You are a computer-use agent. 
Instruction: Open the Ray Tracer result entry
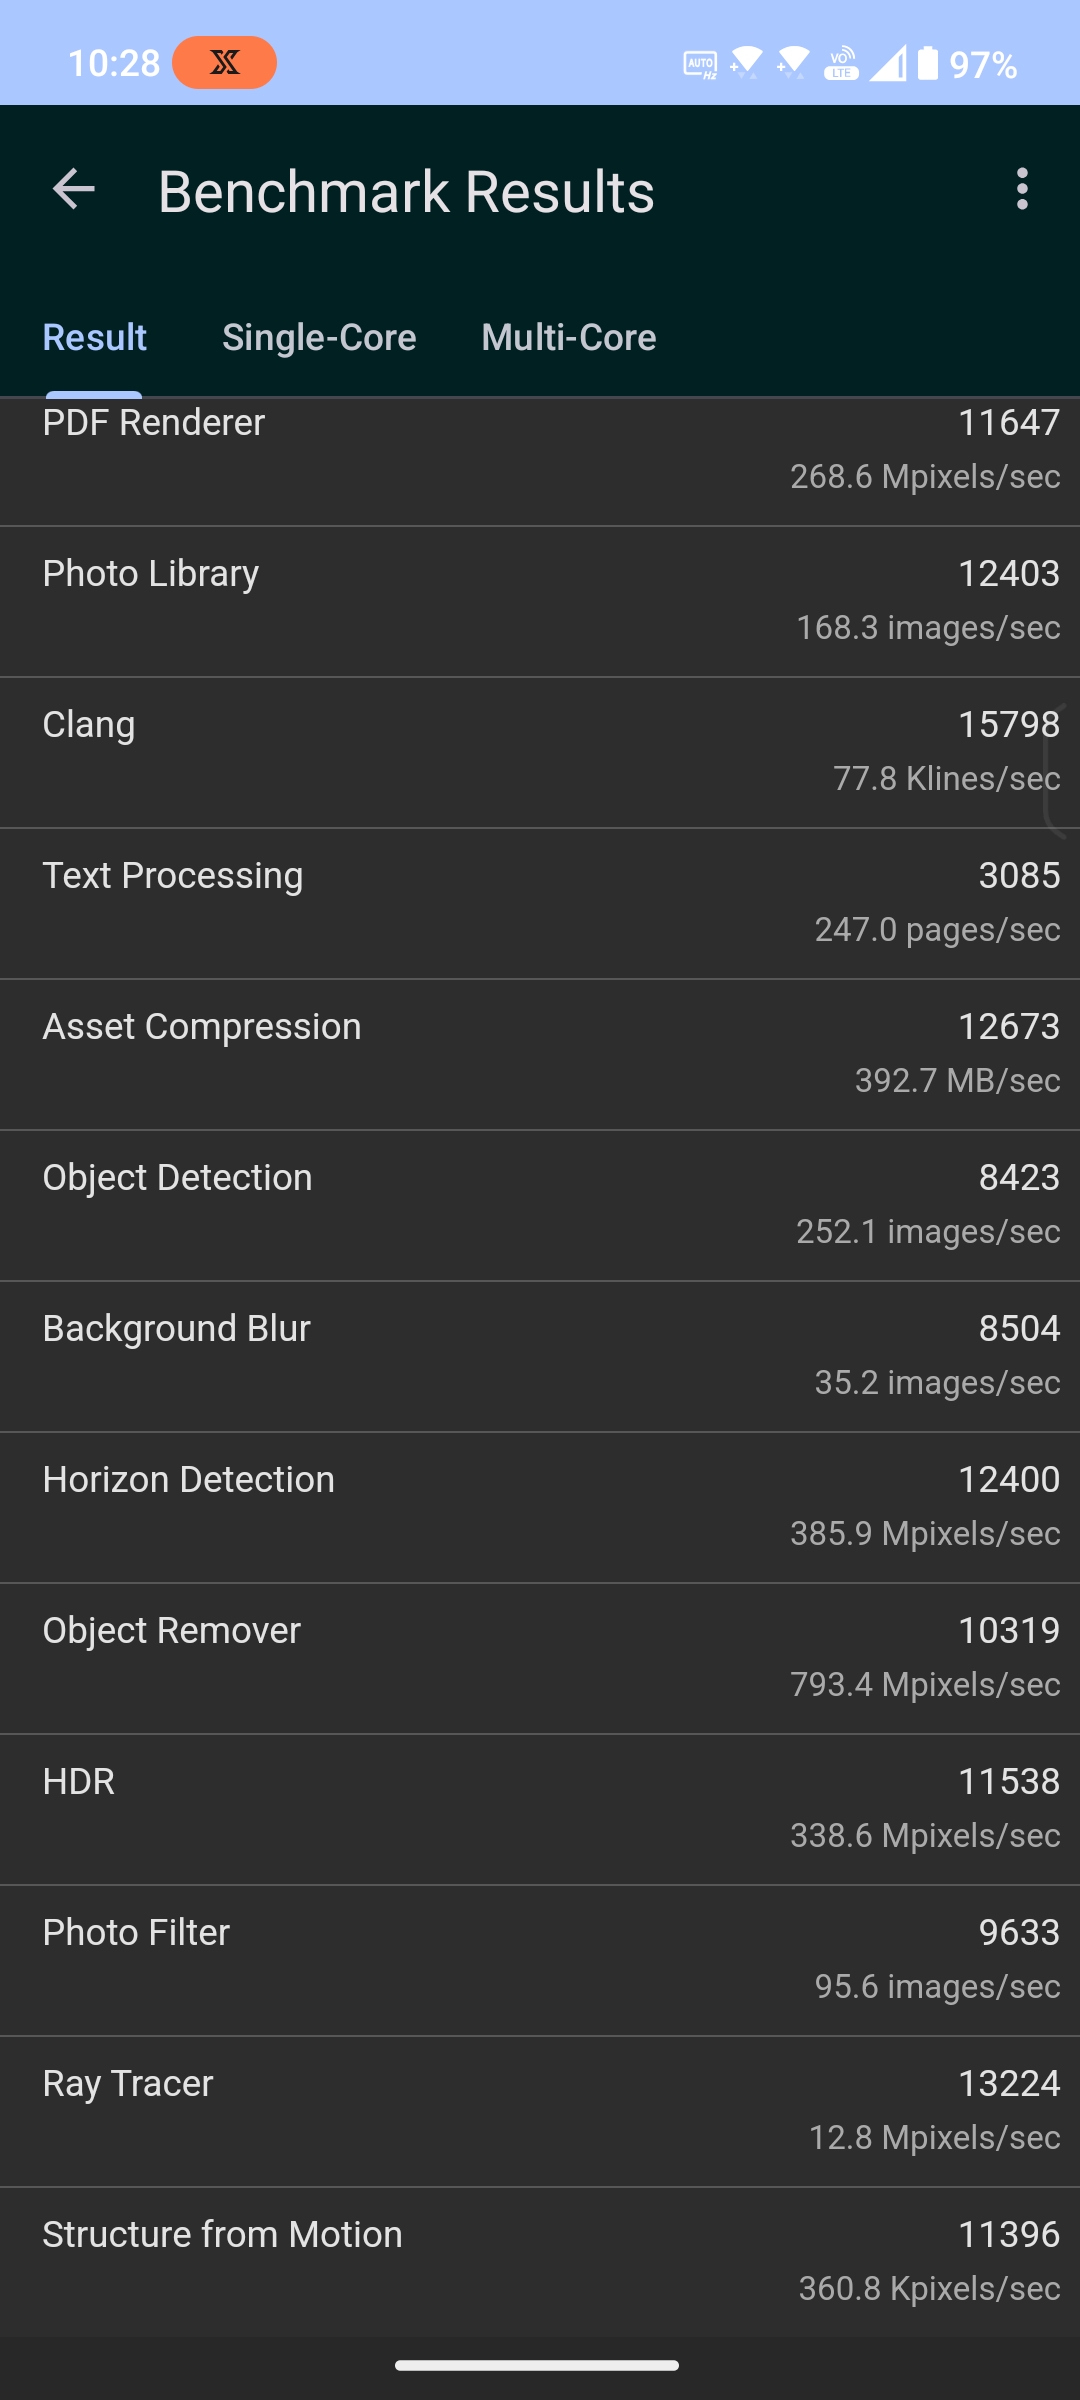click(540, 2112)
